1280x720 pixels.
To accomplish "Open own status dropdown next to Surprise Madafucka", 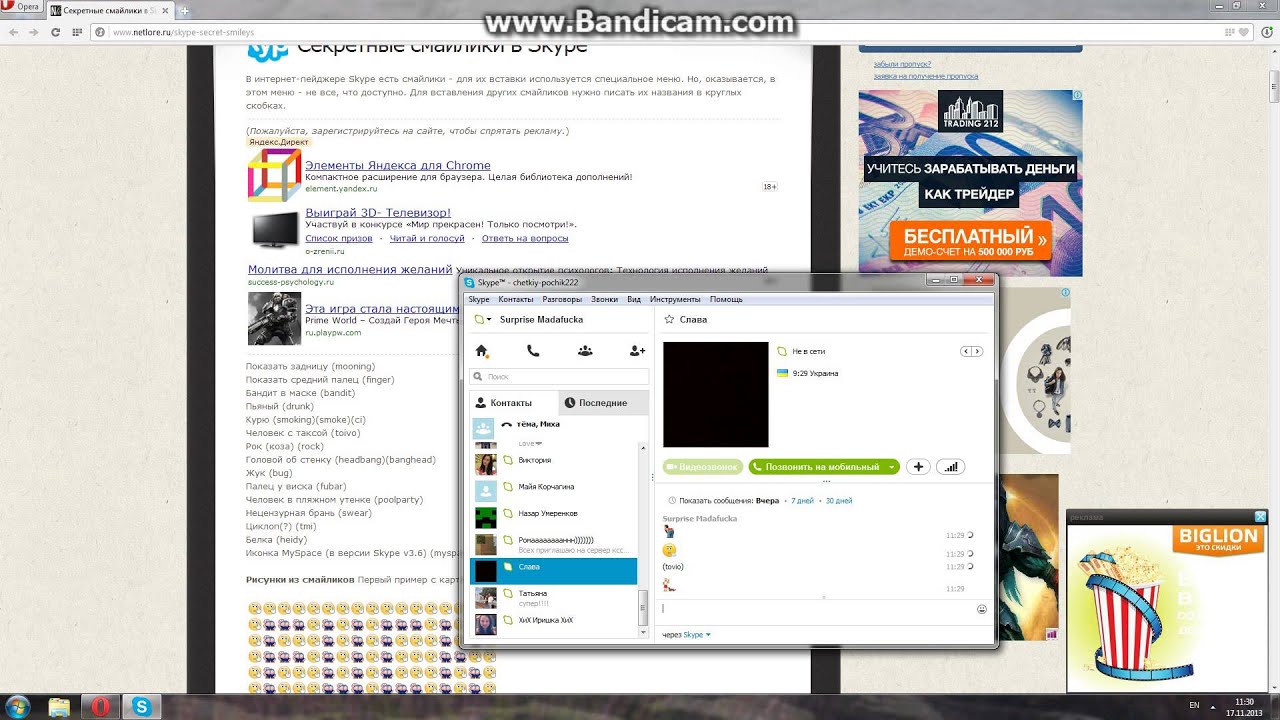I will pos(482,320).
